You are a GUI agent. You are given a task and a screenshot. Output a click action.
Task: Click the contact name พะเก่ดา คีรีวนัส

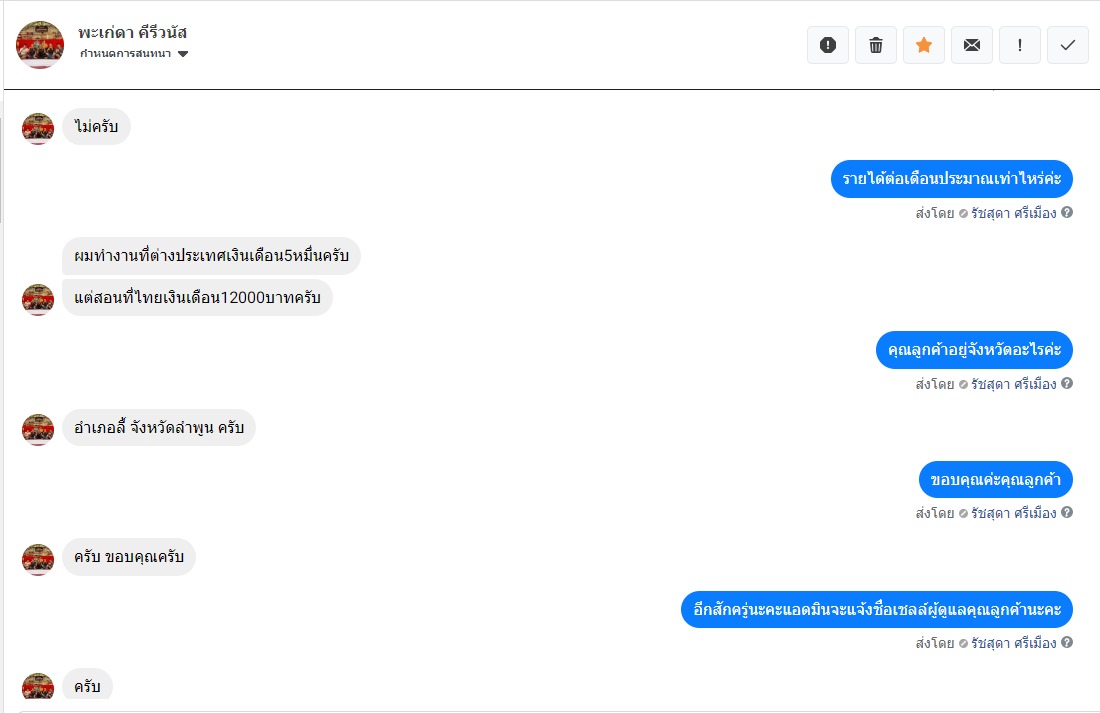tap(133, 32)
